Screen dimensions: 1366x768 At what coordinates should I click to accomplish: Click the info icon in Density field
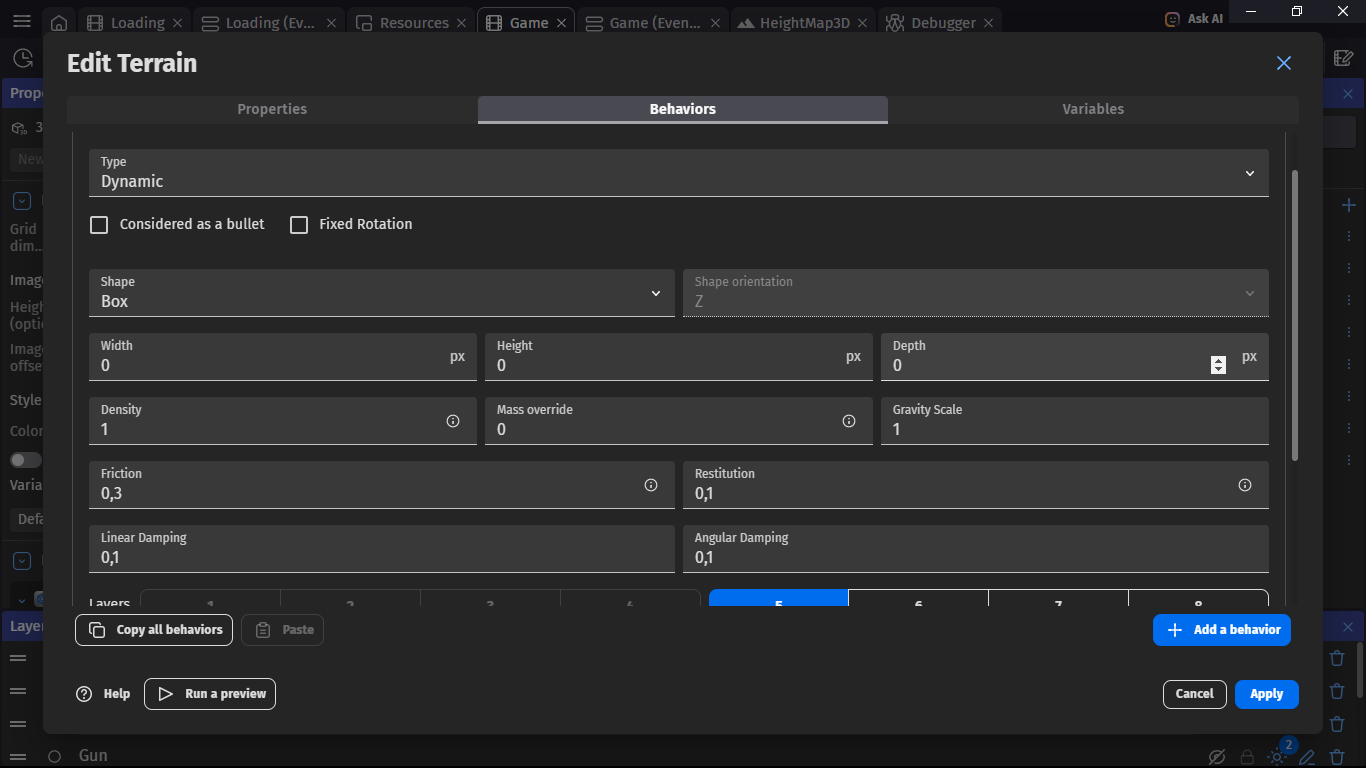pyautogui.click(x=453, y=421)
